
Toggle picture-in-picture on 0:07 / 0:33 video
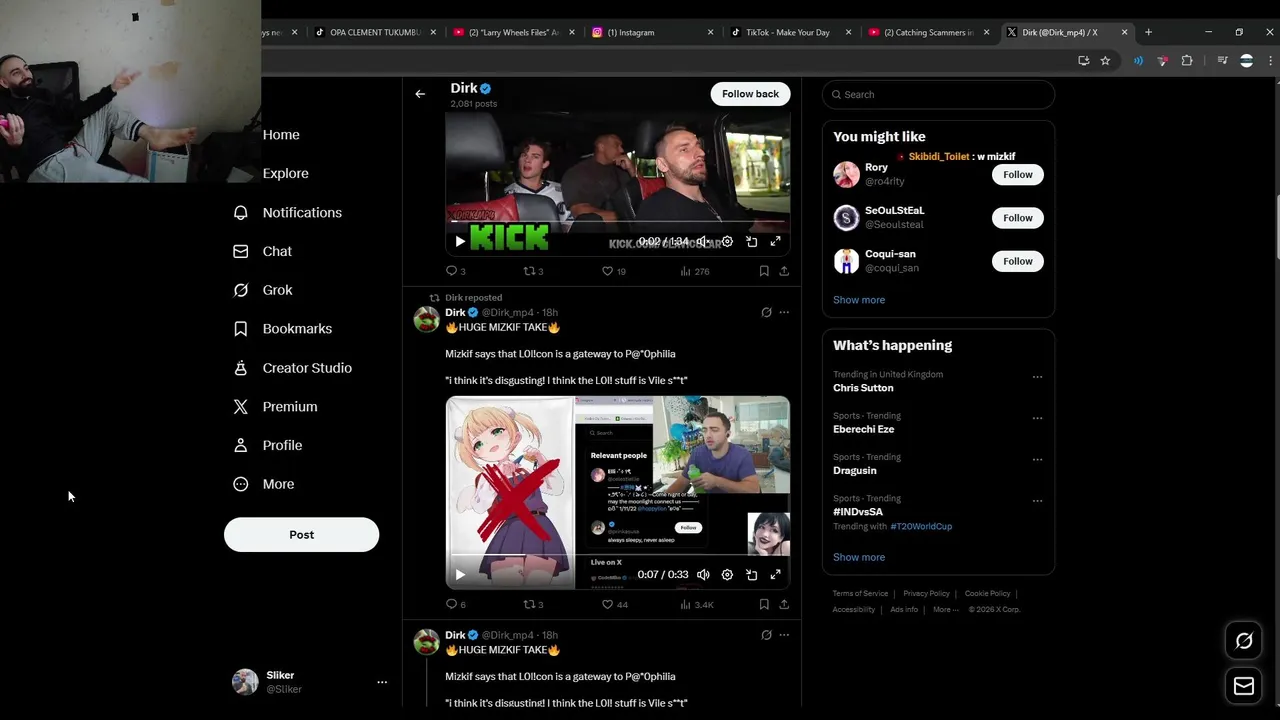click(x=751, y=575)
